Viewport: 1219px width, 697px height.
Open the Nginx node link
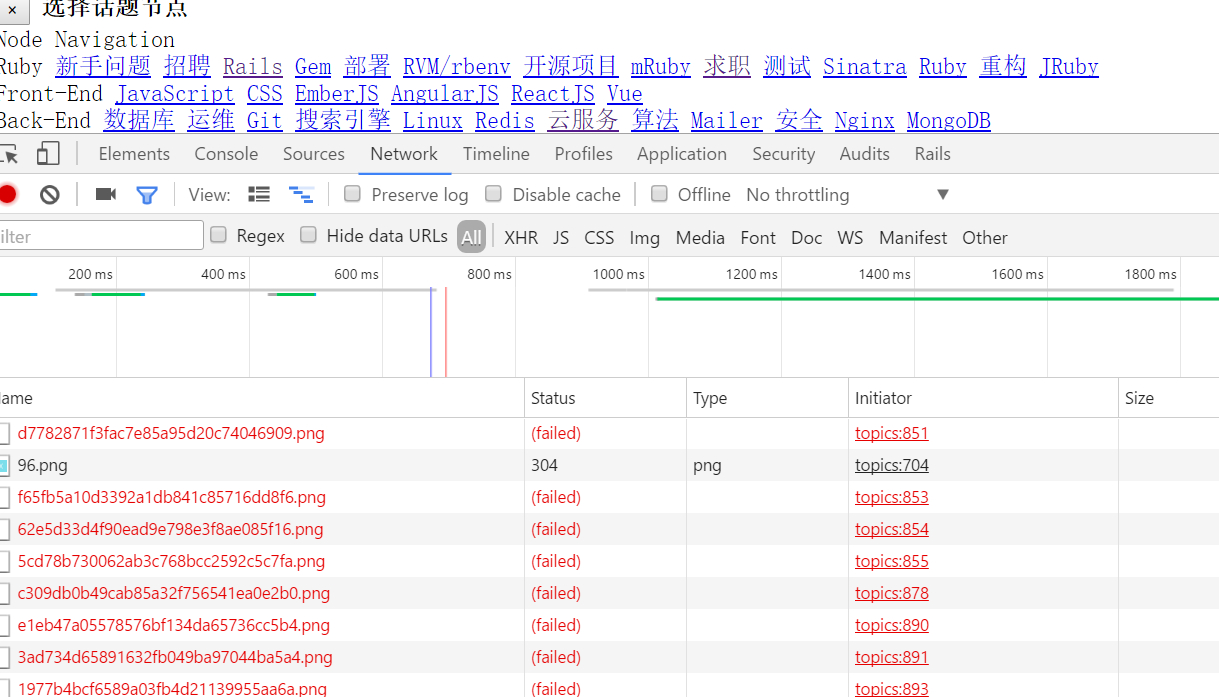tap(865, 121)
